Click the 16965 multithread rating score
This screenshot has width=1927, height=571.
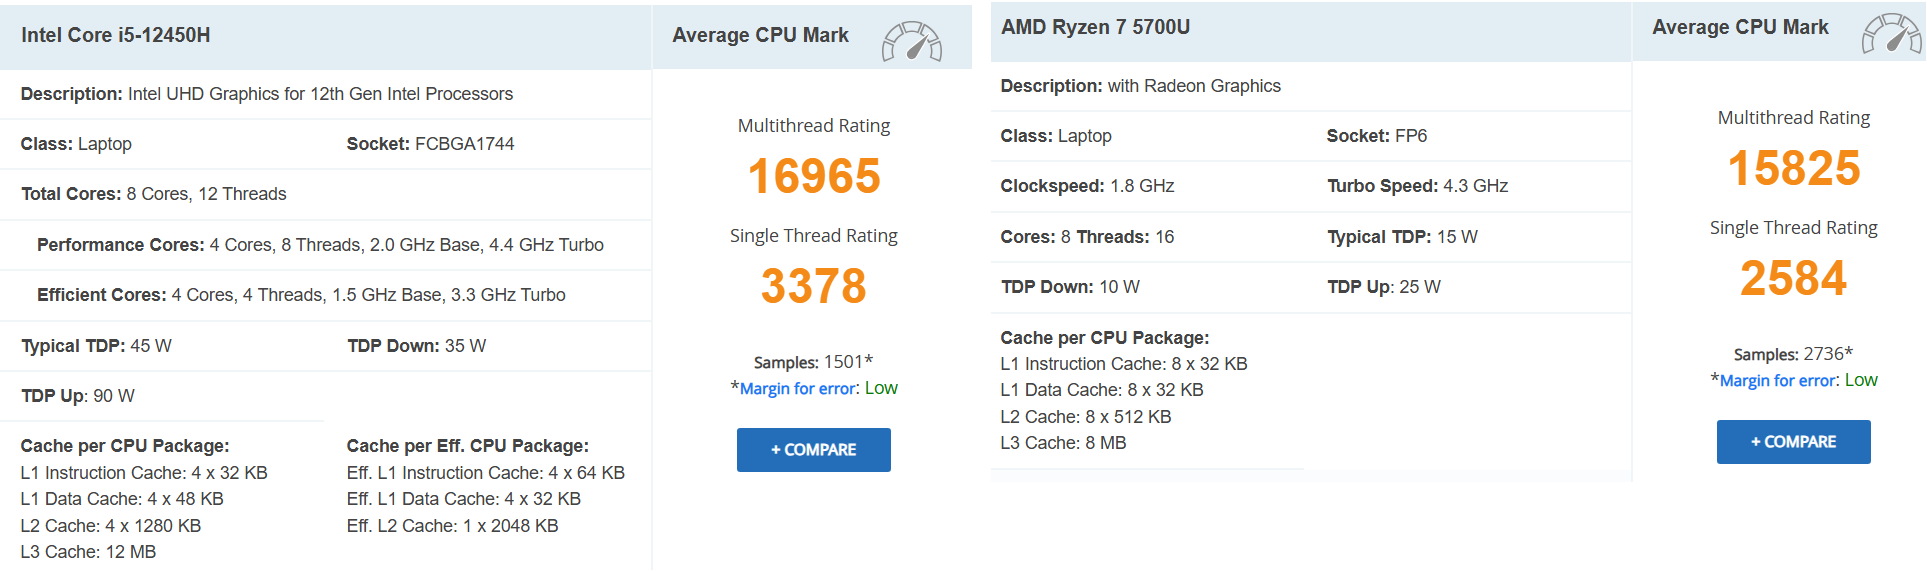[x=814, y=176]
